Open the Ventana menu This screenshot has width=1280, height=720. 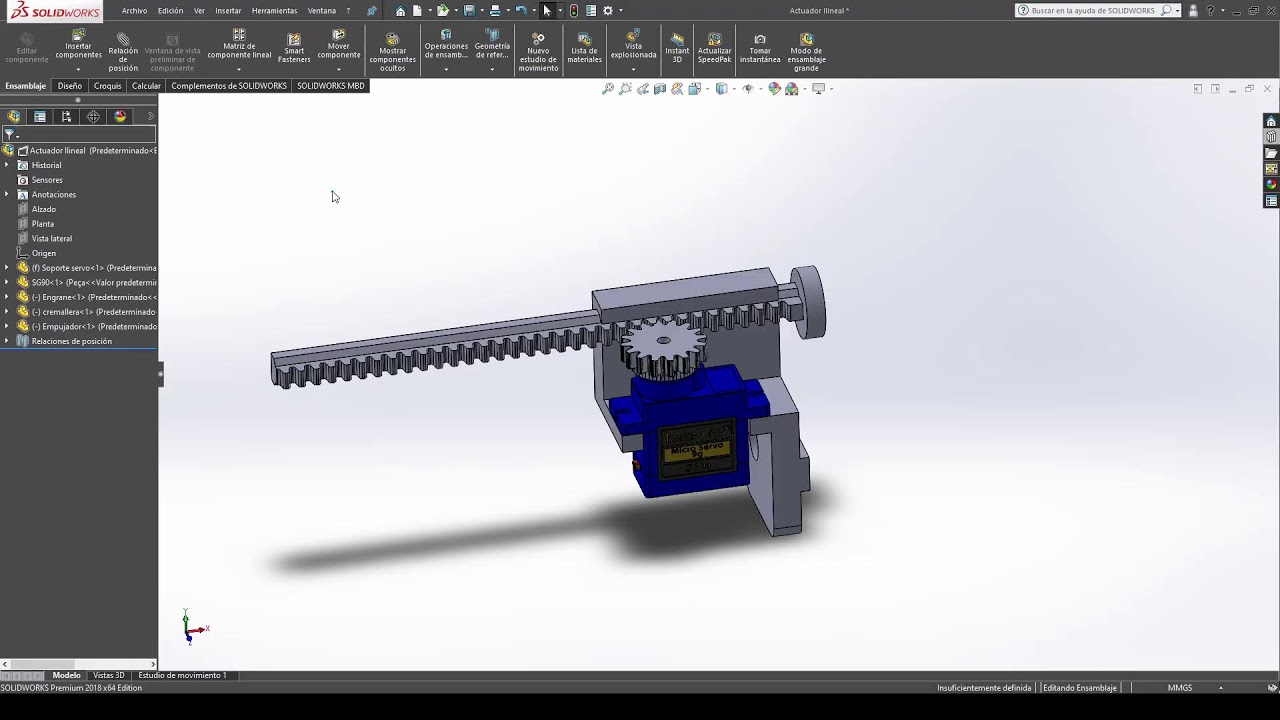[322, 11]
